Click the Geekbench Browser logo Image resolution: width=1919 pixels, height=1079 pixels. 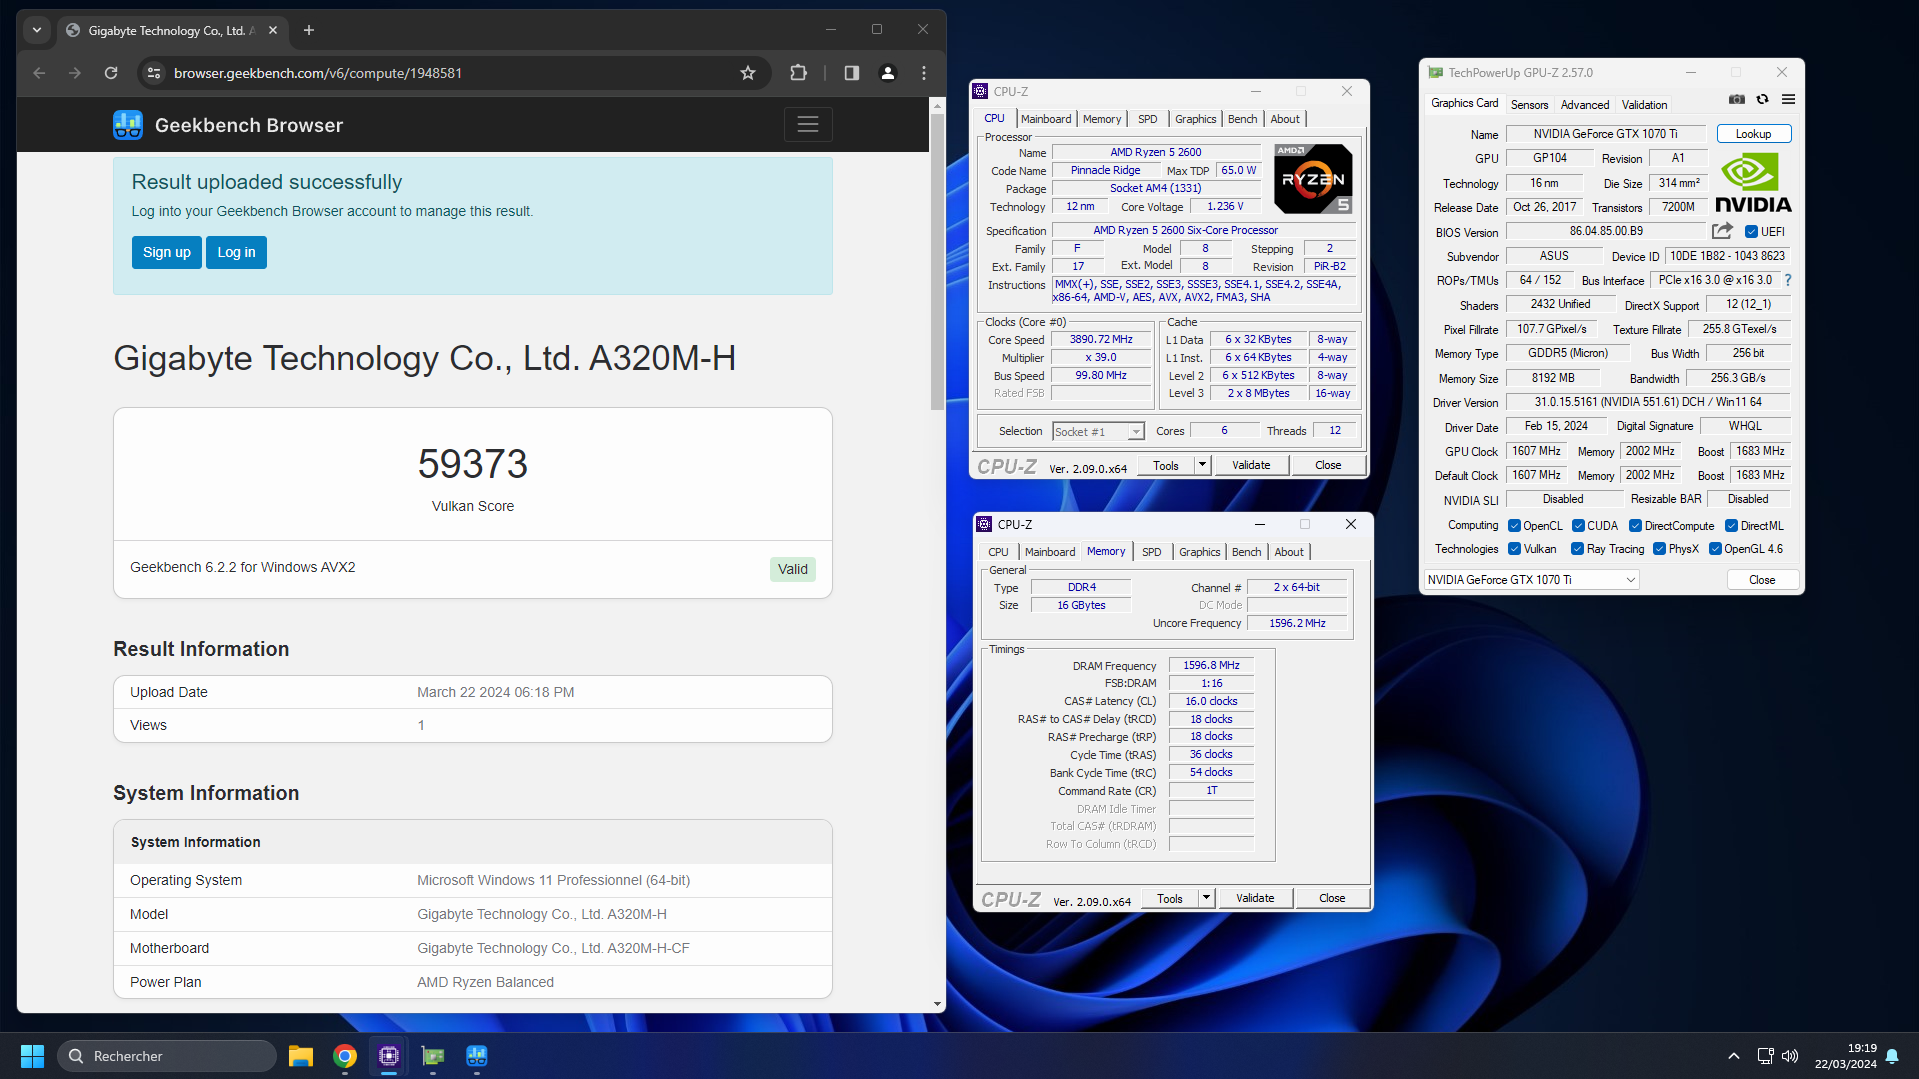128,125
